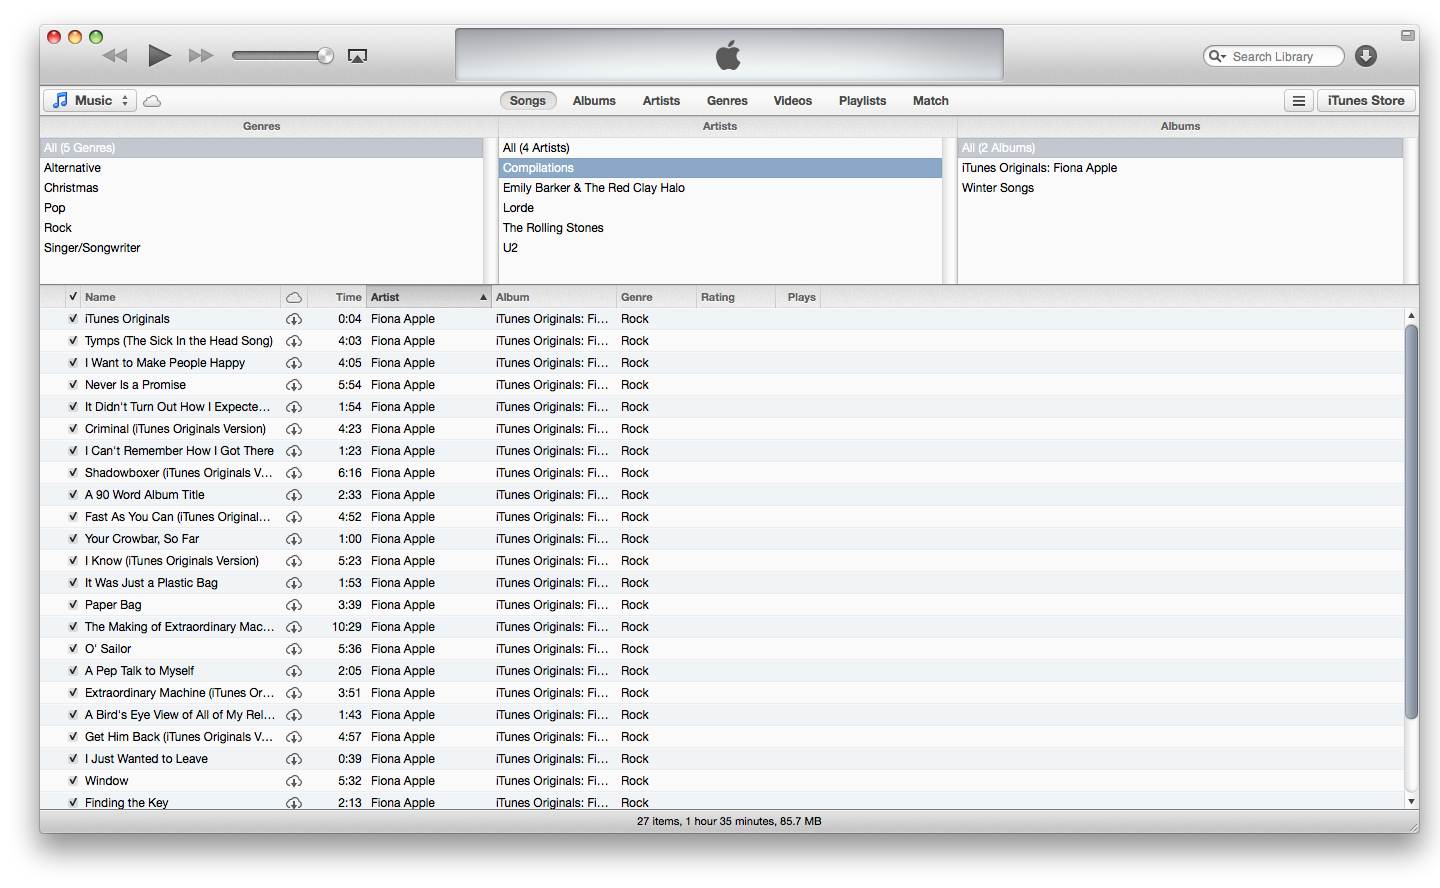Viewport: 1440px width, 888px height.
Task: Switch to the Albums tab
Action: [594, 100]
